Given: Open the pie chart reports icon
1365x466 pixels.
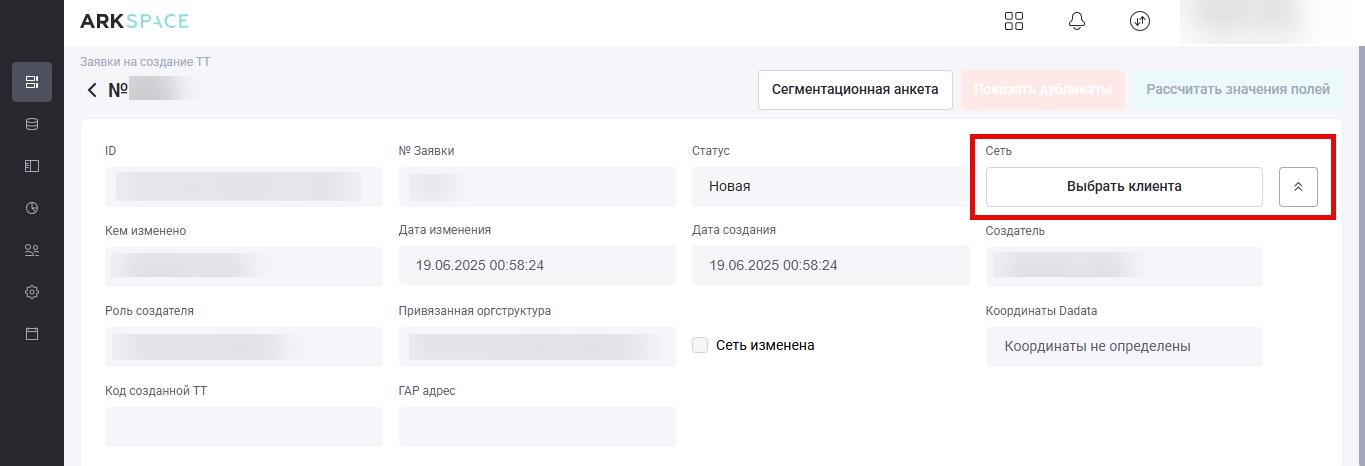Looking at the screenshot, I should point(32,208).
